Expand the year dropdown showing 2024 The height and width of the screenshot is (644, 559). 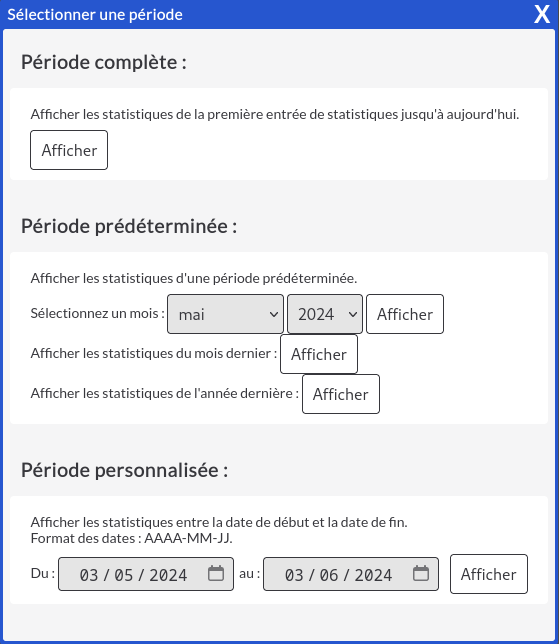[x=325, y=314]
